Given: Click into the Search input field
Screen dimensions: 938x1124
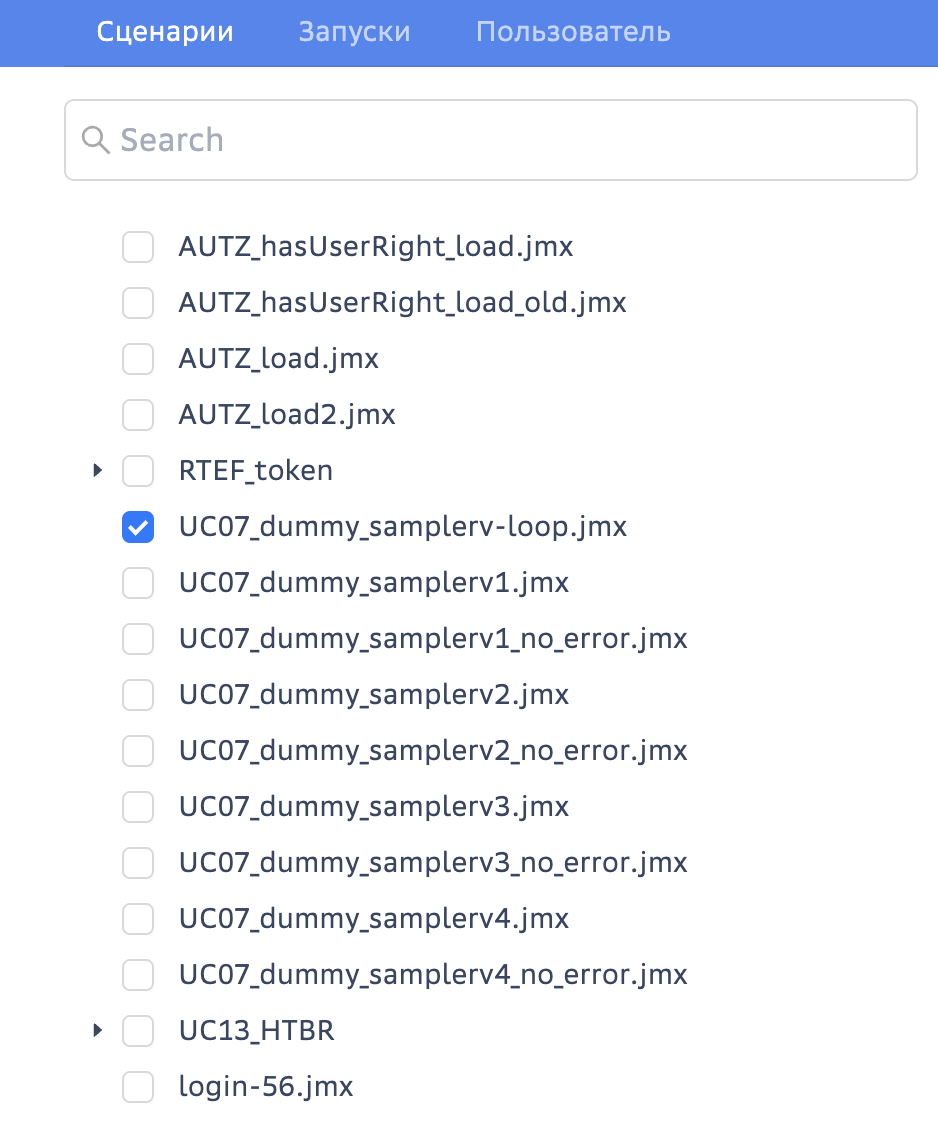Looking at the screenshot, I should (x=500, y=140).
